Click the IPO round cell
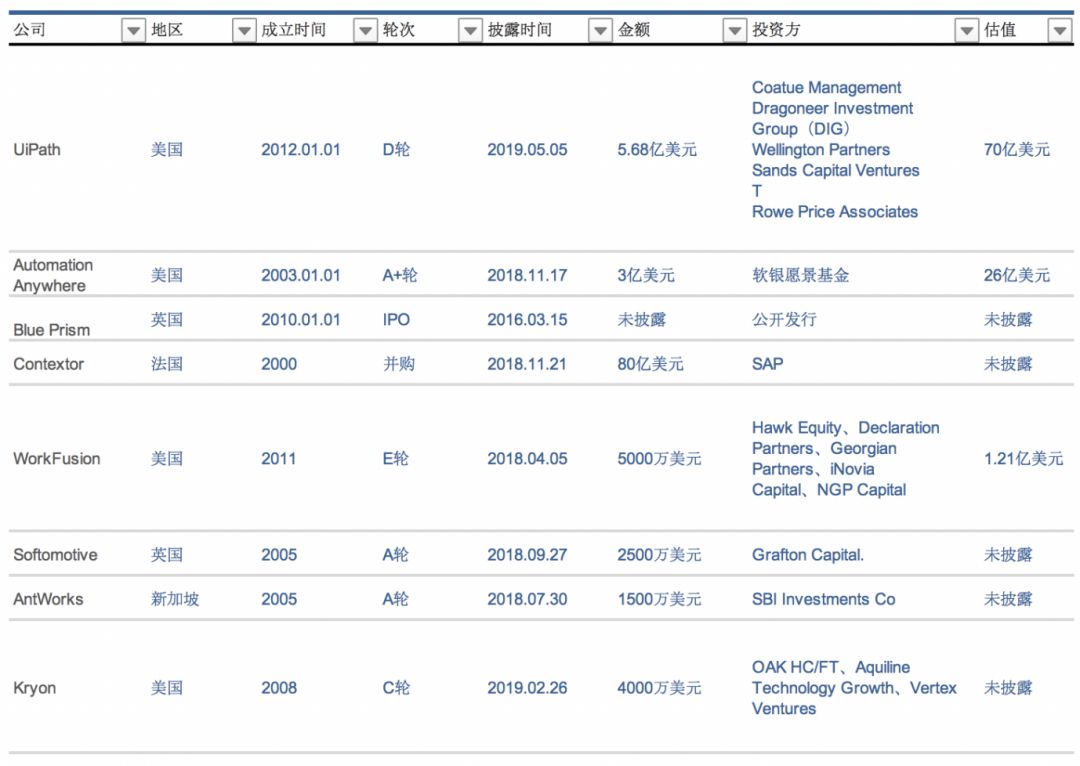 coord(396,320)
